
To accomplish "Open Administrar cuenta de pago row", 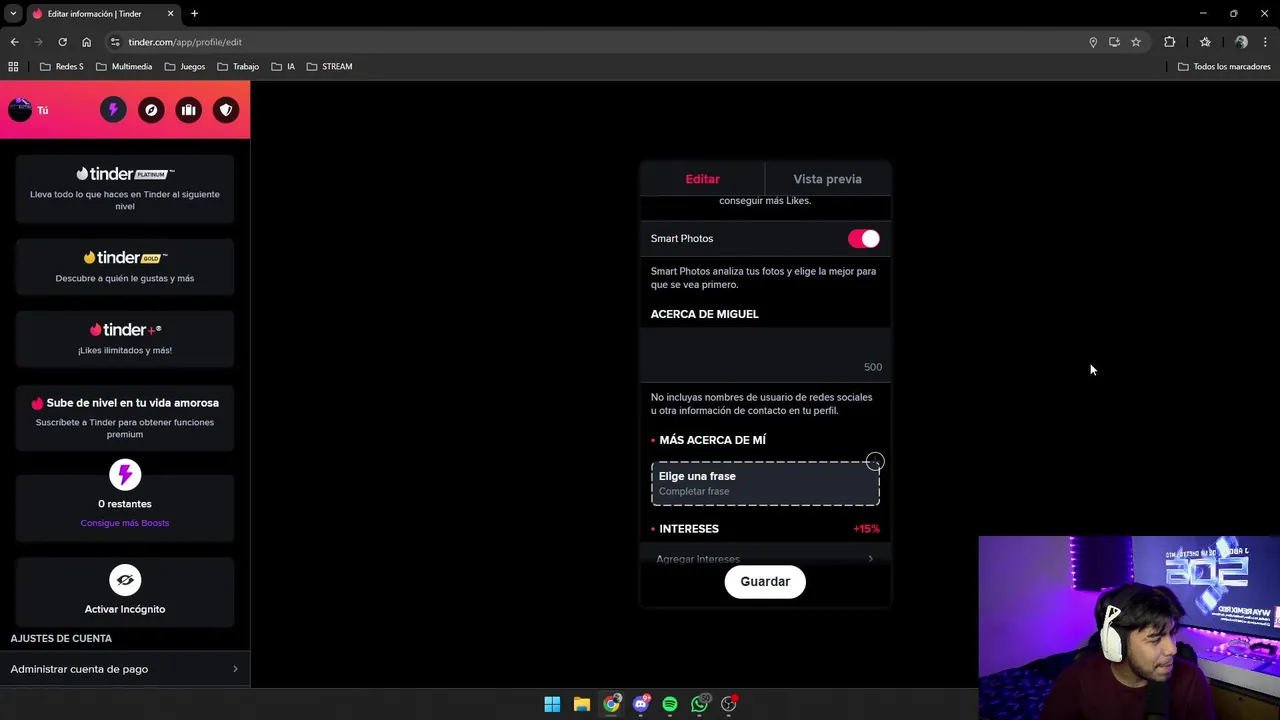I will coord(125,669).
